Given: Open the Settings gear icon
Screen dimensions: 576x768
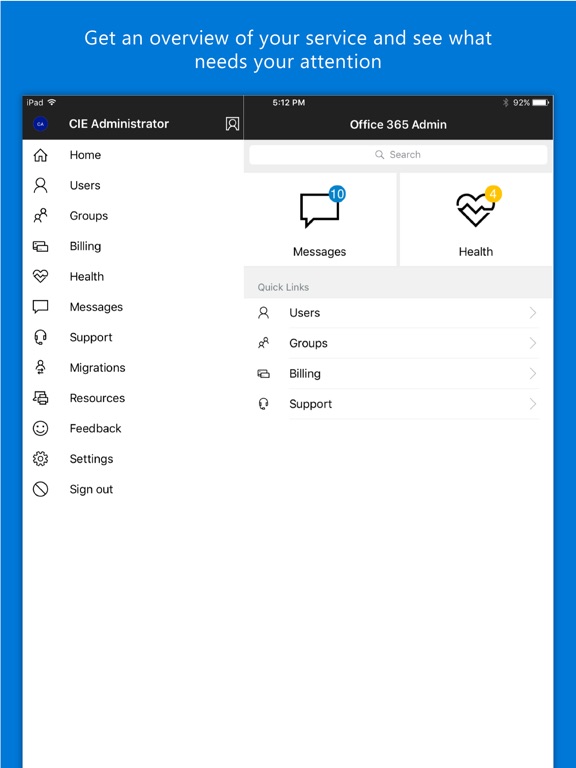Looking at the screenshot, I should [x=40, y=458].
